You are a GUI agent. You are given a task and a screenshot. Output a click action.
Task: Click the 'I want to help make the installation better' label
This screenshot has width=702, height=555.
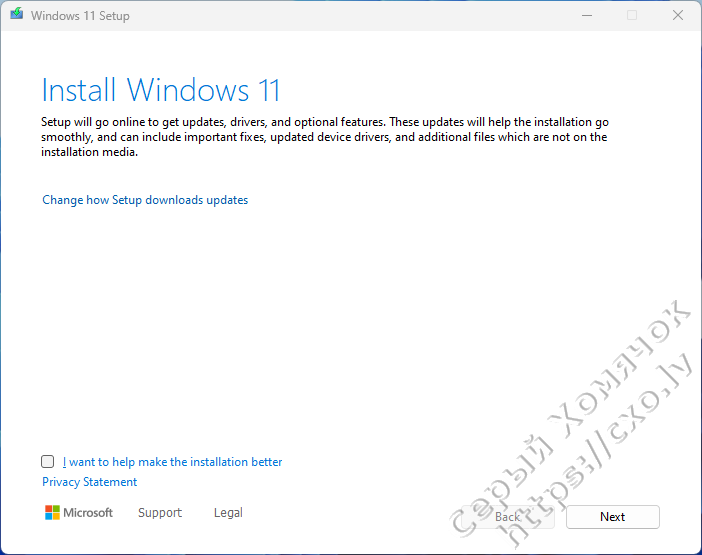pos(172,462)
